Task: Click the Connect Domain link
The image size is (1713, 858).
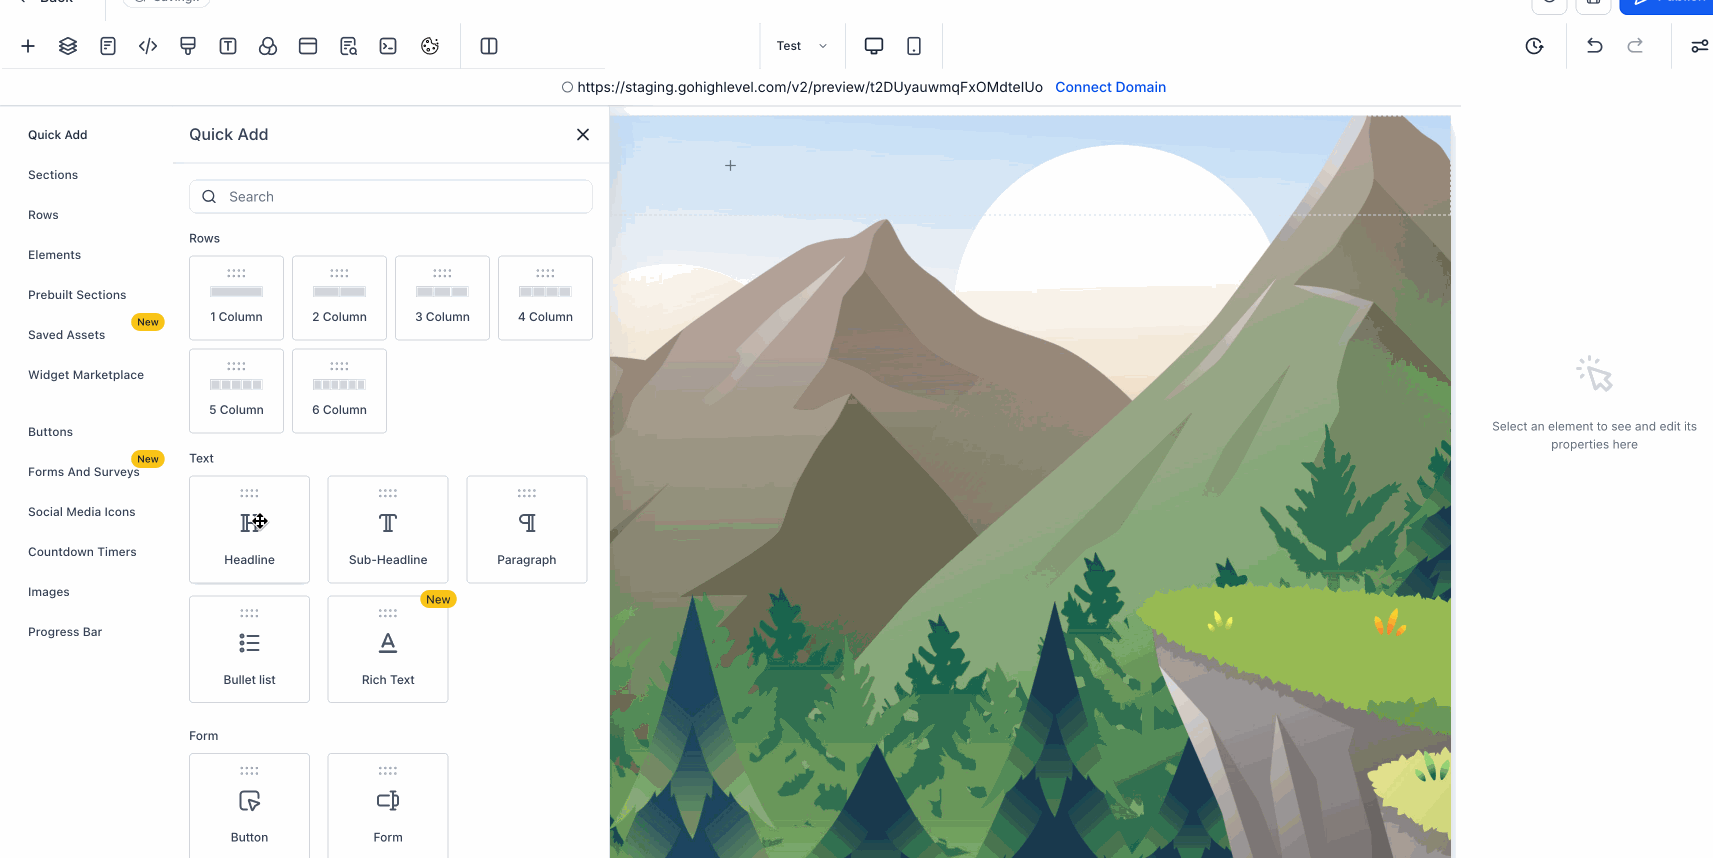Action: click(1110, 87)
